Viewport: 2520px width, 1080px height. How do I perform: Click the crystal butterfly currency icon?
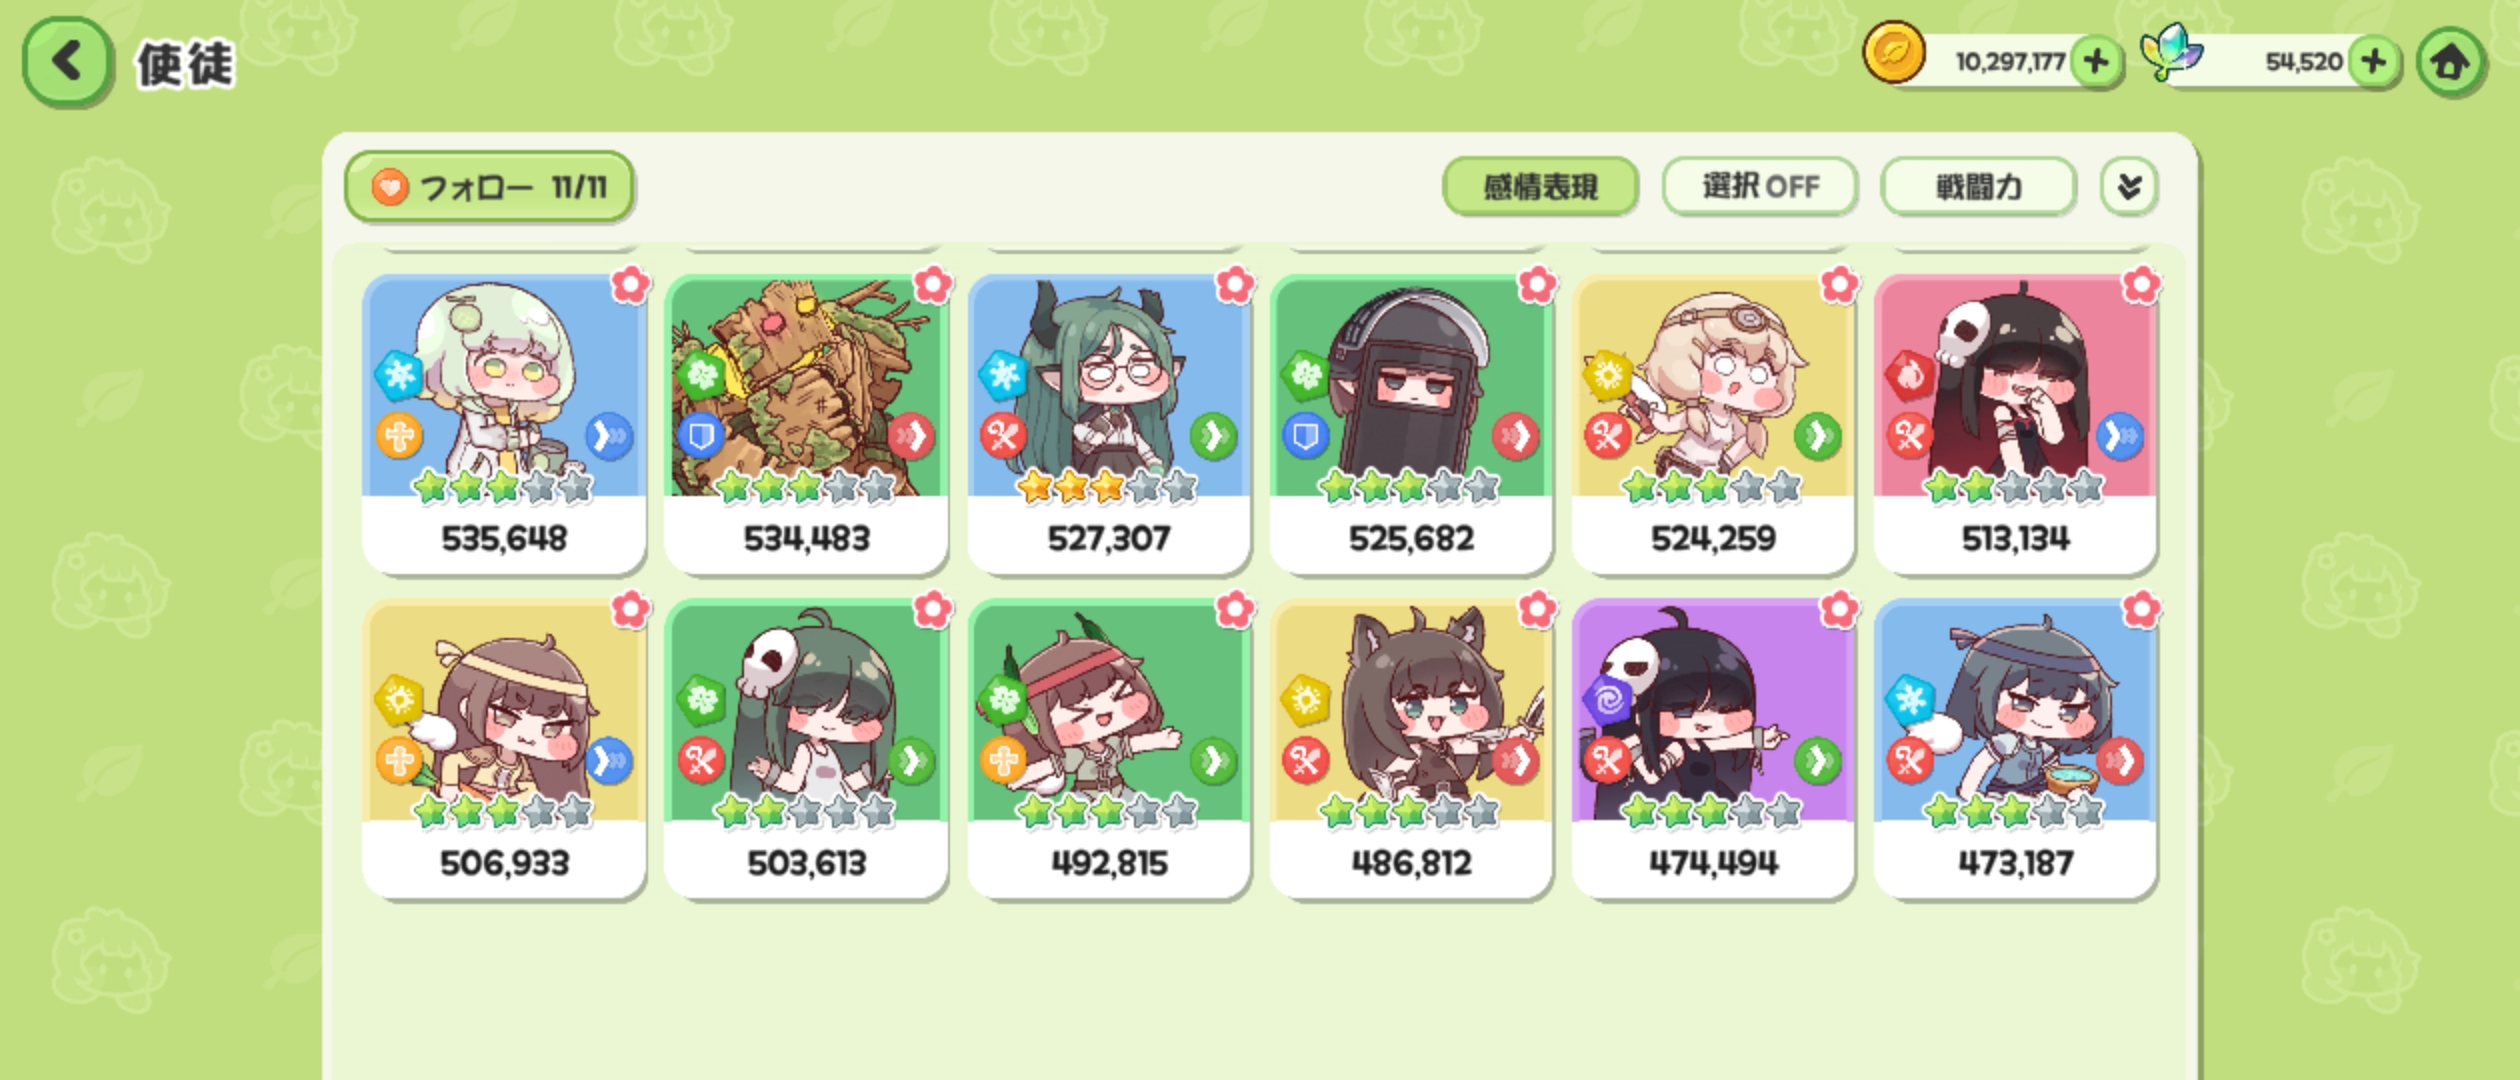[2171, 52]
